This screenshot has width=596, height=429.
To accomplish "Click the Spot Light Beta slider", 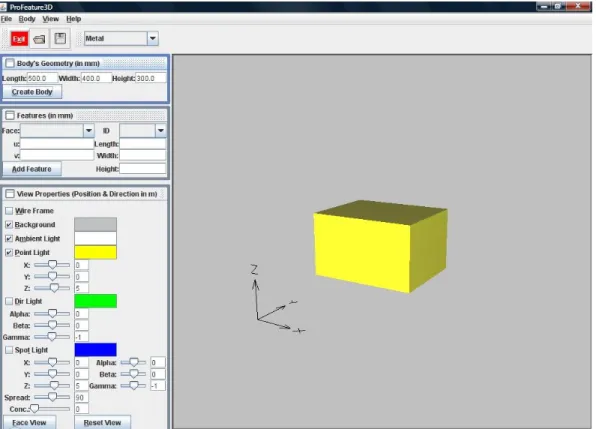I will point(133,374).
